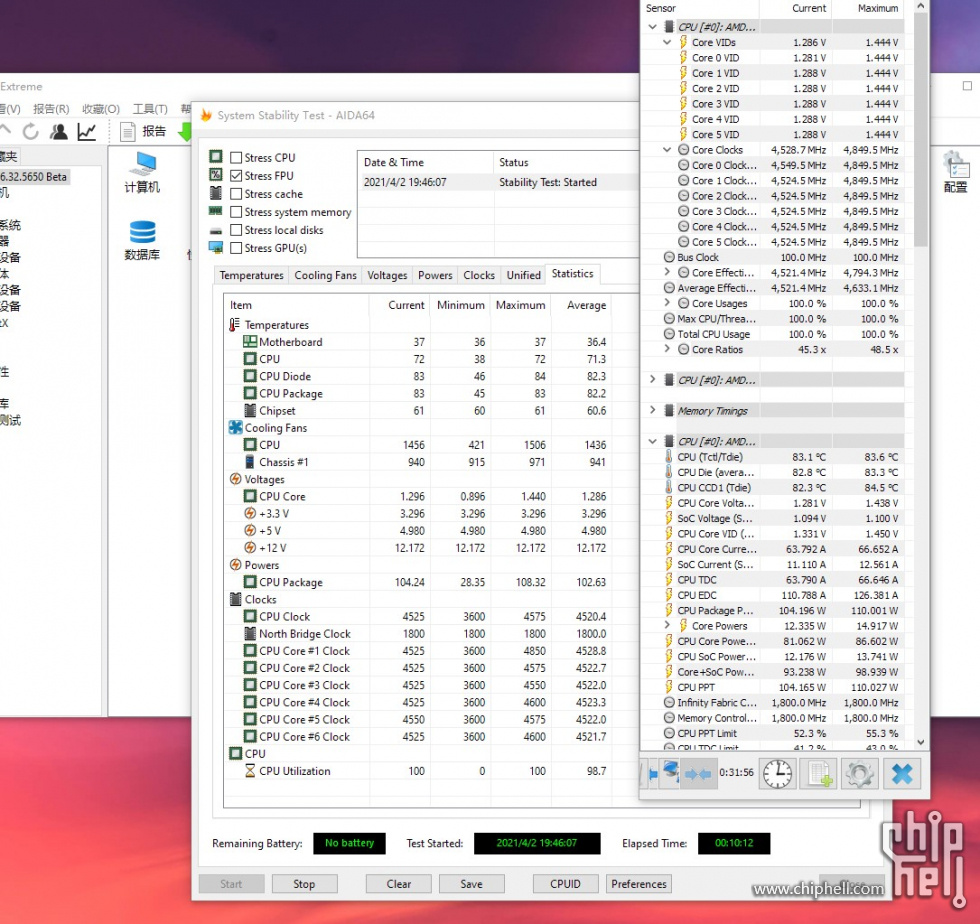Enable the Stress GPU(s) checkbox
980x924 pixels.
pyautogui.click(x=236, y=248)
